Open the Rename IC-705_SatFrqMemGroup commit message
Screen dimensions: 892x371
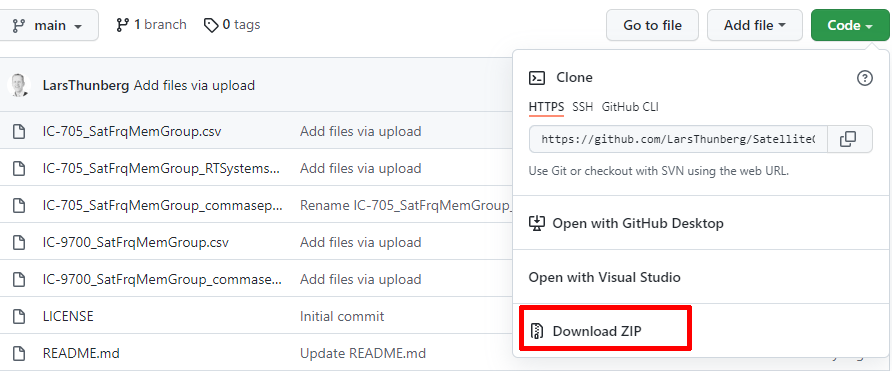click(x=406, y=206)
